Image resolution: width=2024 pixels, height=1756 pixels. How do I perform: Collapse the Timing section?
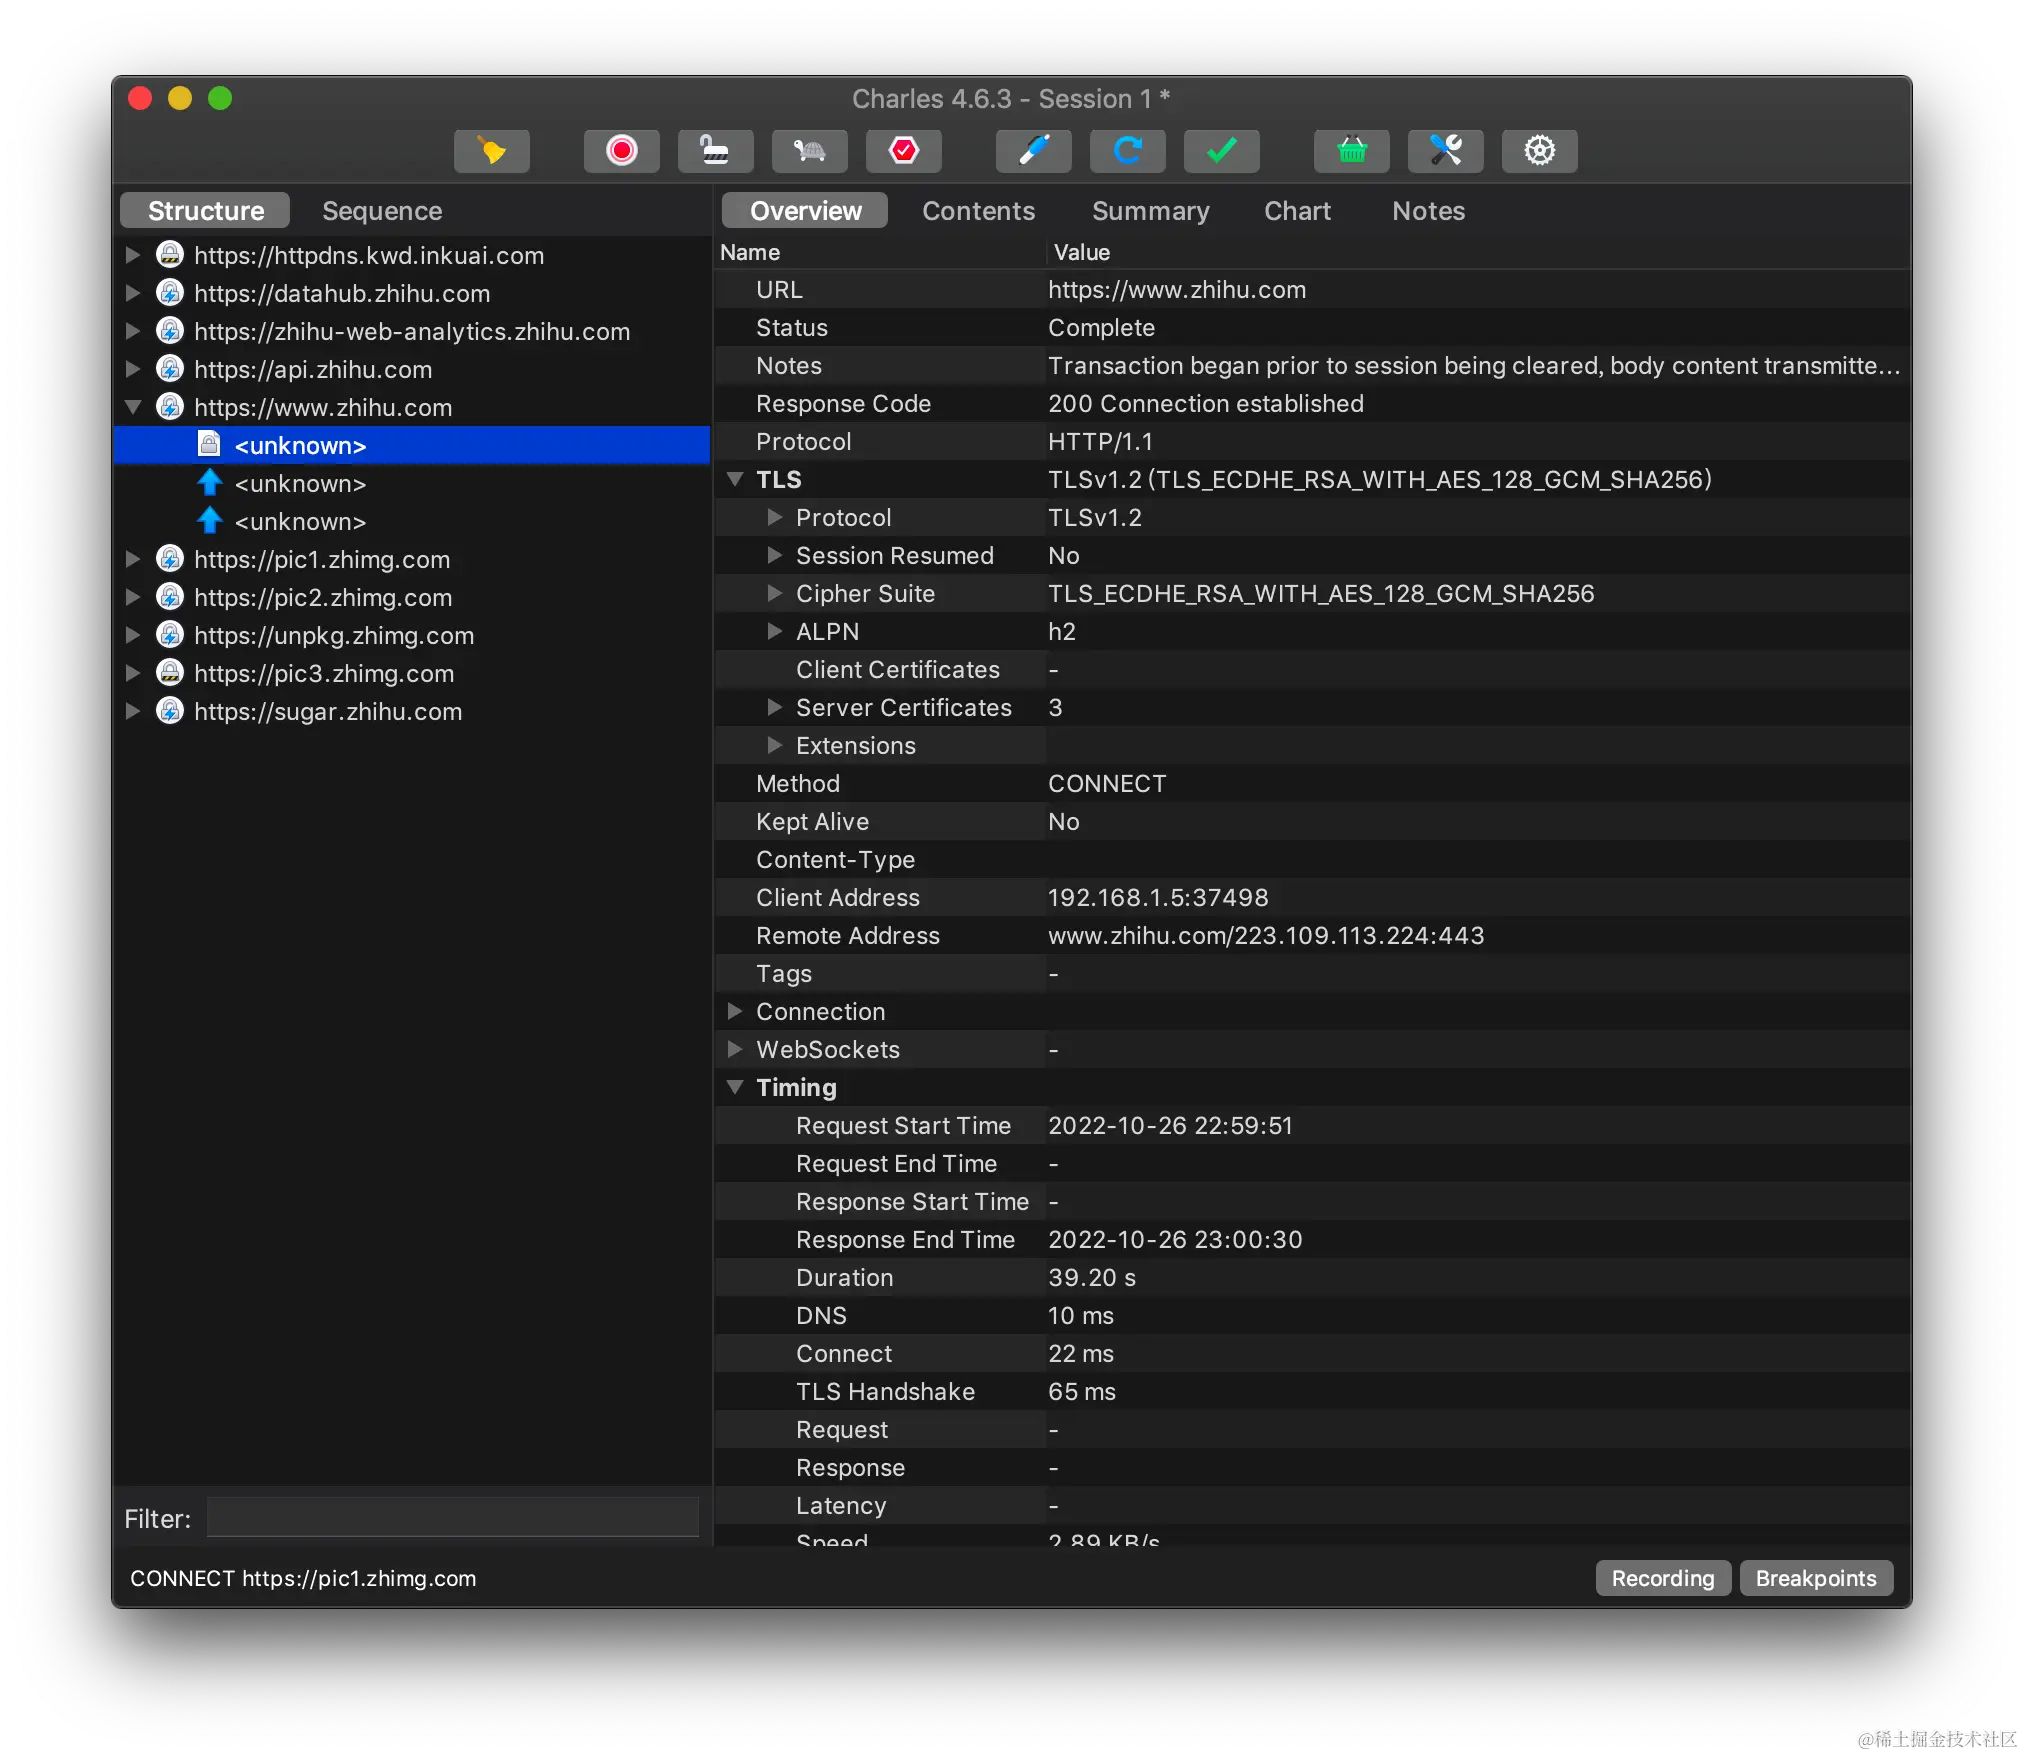(735, 1087)
